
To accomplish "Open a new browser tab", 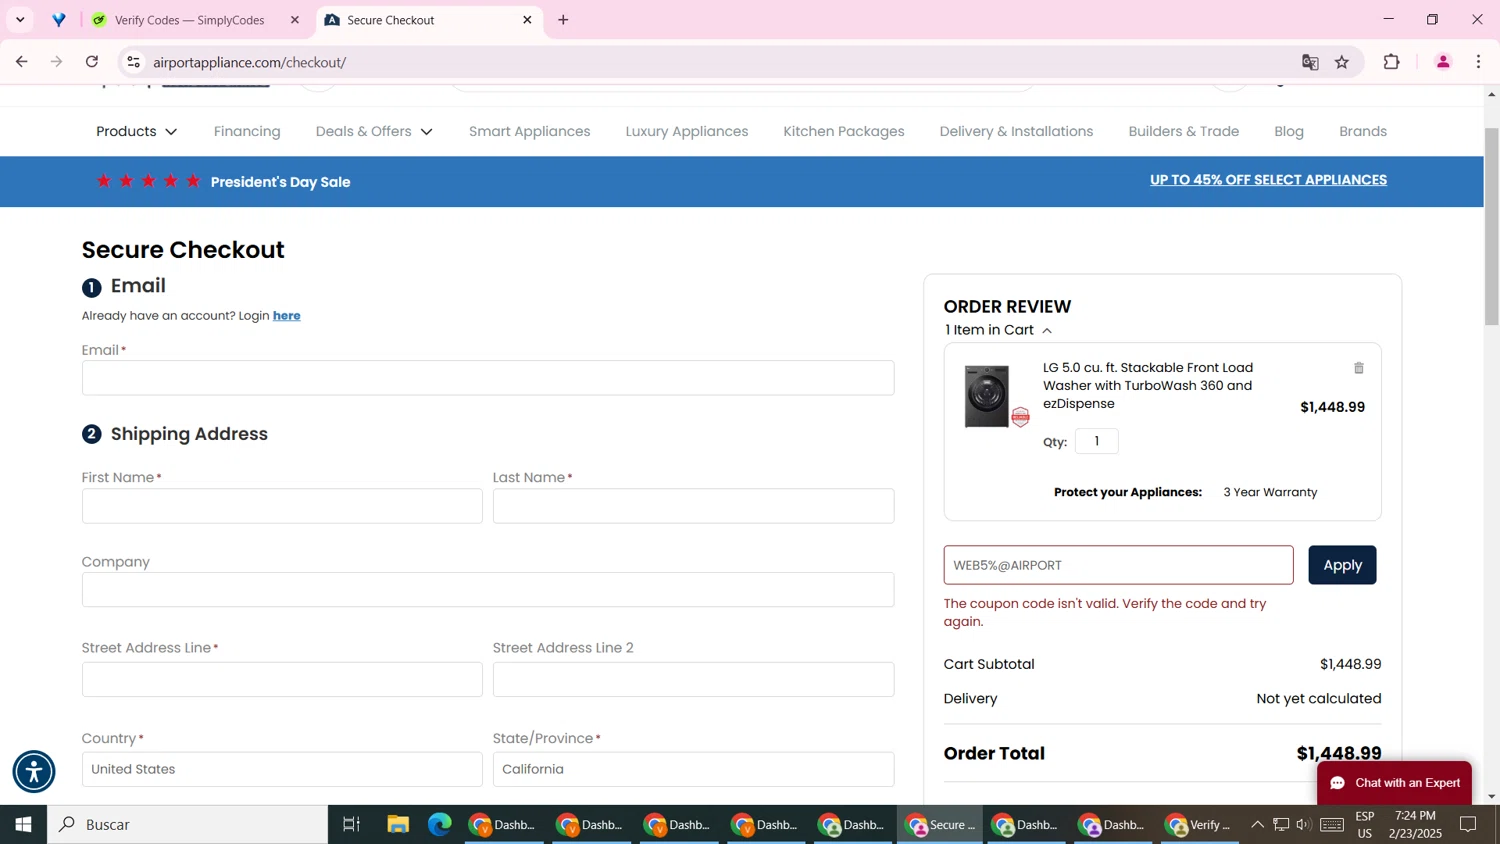I will click(563, 20).
